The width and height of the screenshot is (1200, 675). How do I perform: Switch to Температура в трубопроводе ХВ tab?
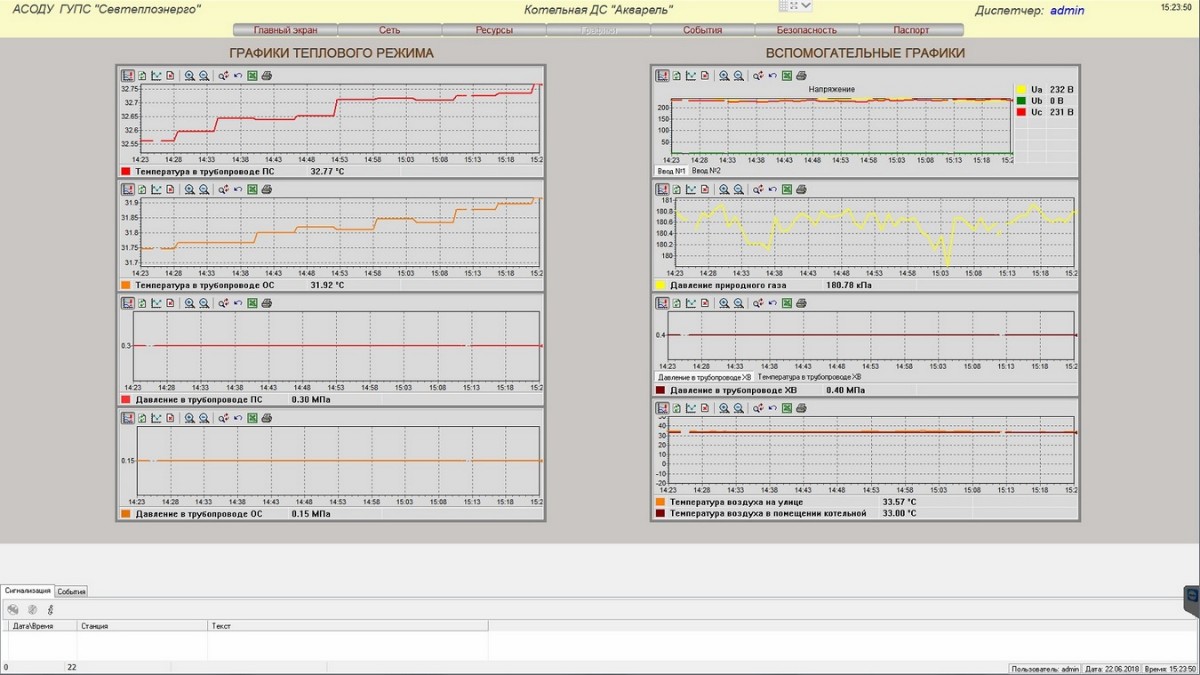809,377
